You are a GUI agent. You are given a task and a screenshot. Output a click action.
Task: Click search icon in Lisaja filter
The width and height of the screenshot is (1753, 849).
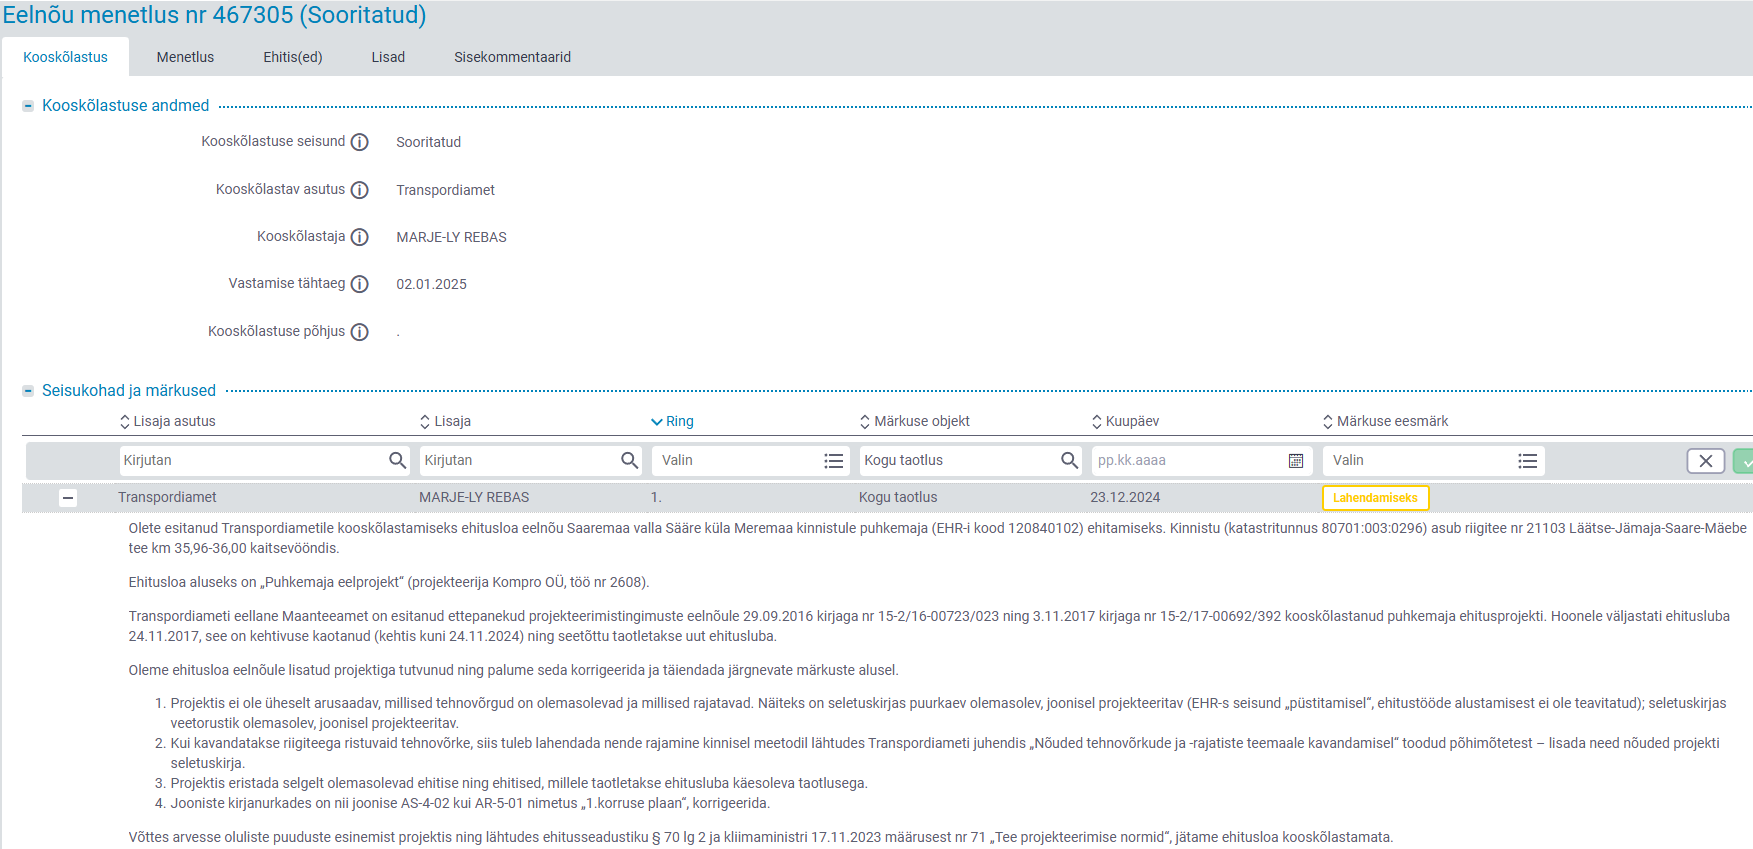click(x=630, y=460)
